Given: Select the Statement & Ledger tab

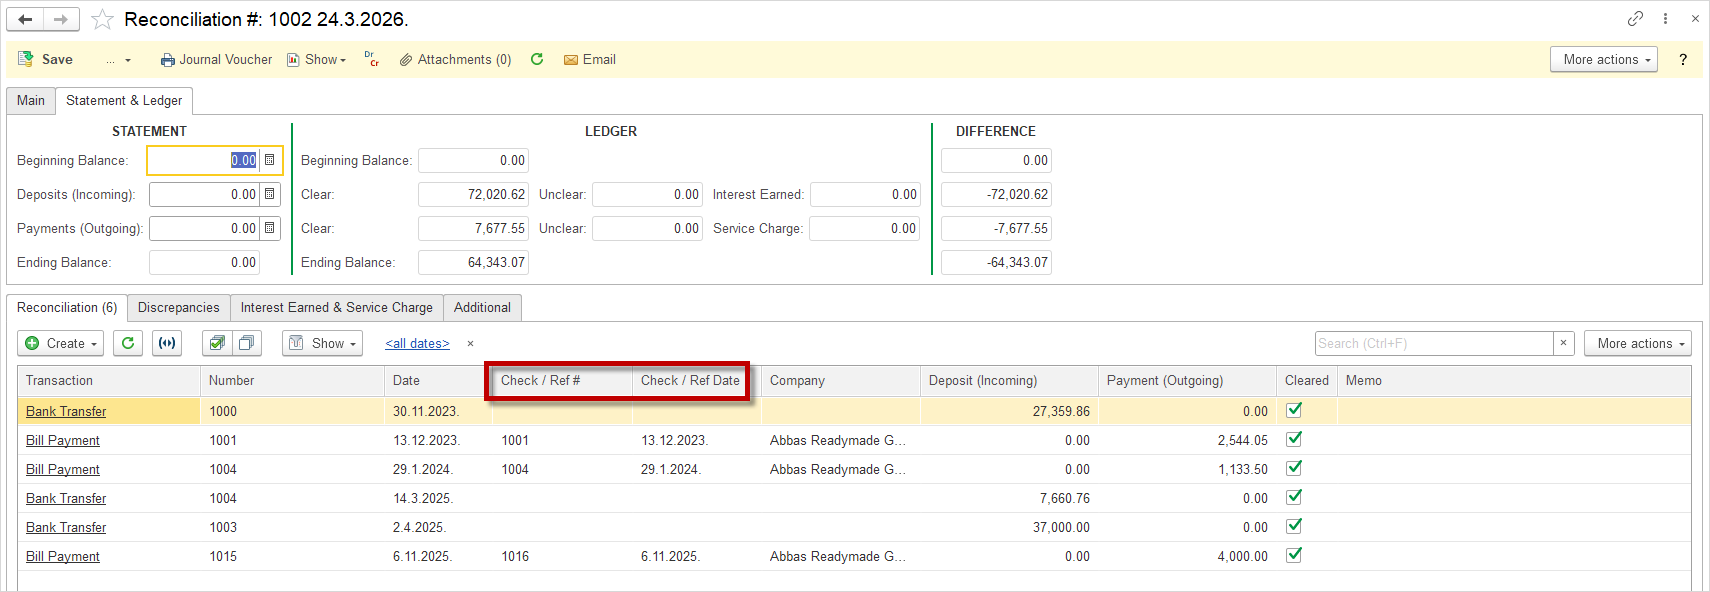Looking at the screenshot, I should coord(124,100).
